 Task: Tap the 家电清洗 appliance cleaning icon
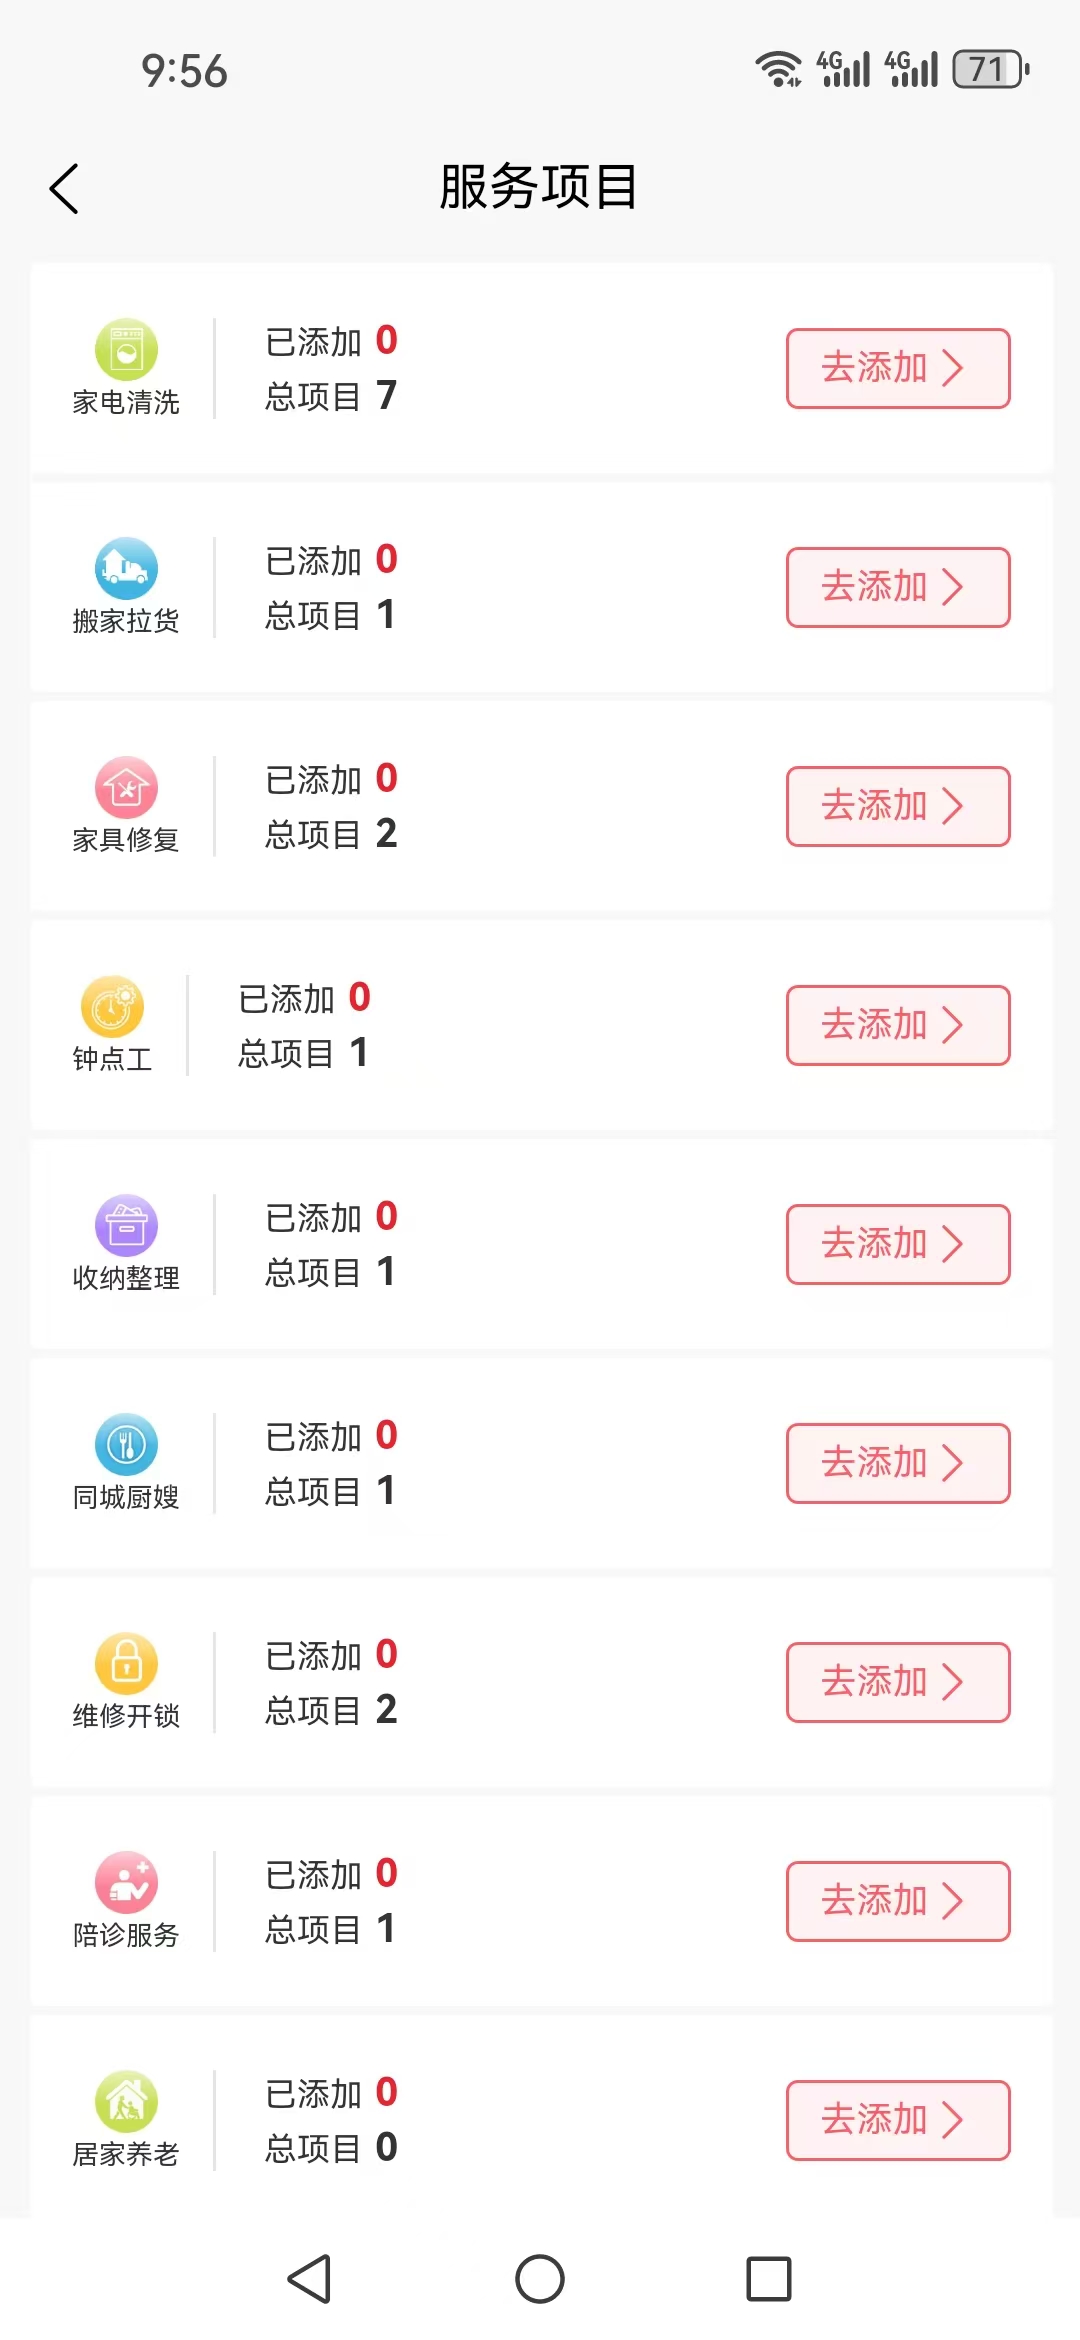tap(126, 350)
